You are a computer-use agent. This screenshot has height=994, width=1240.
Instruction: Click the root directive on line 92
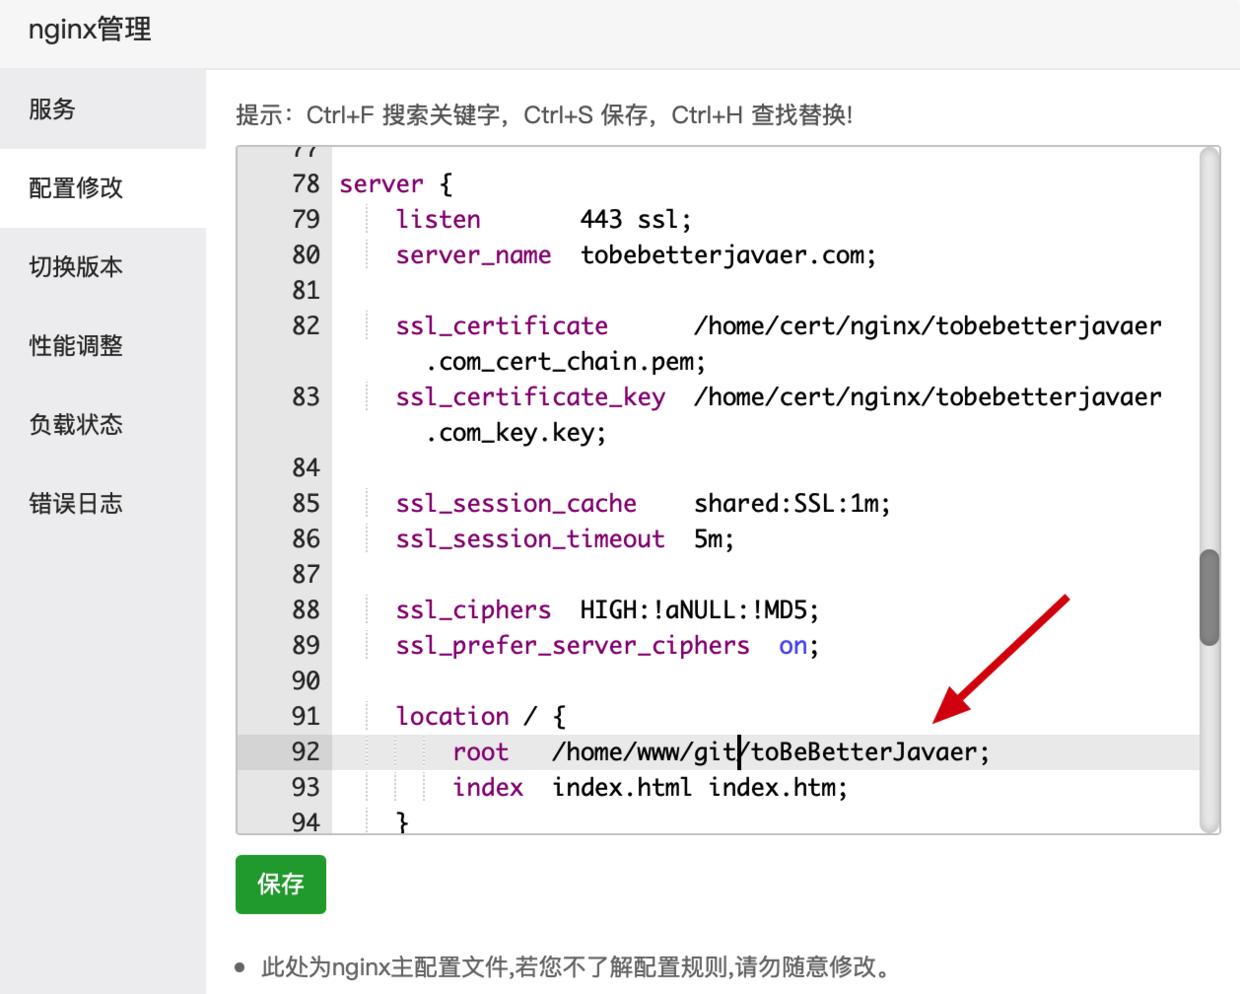480,753
